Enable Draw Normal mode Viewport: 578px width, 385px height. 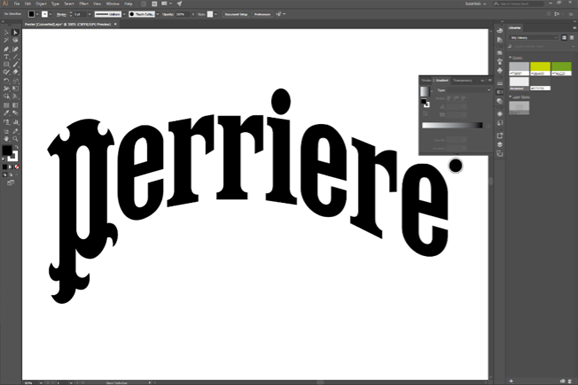(x=5, y=174)
